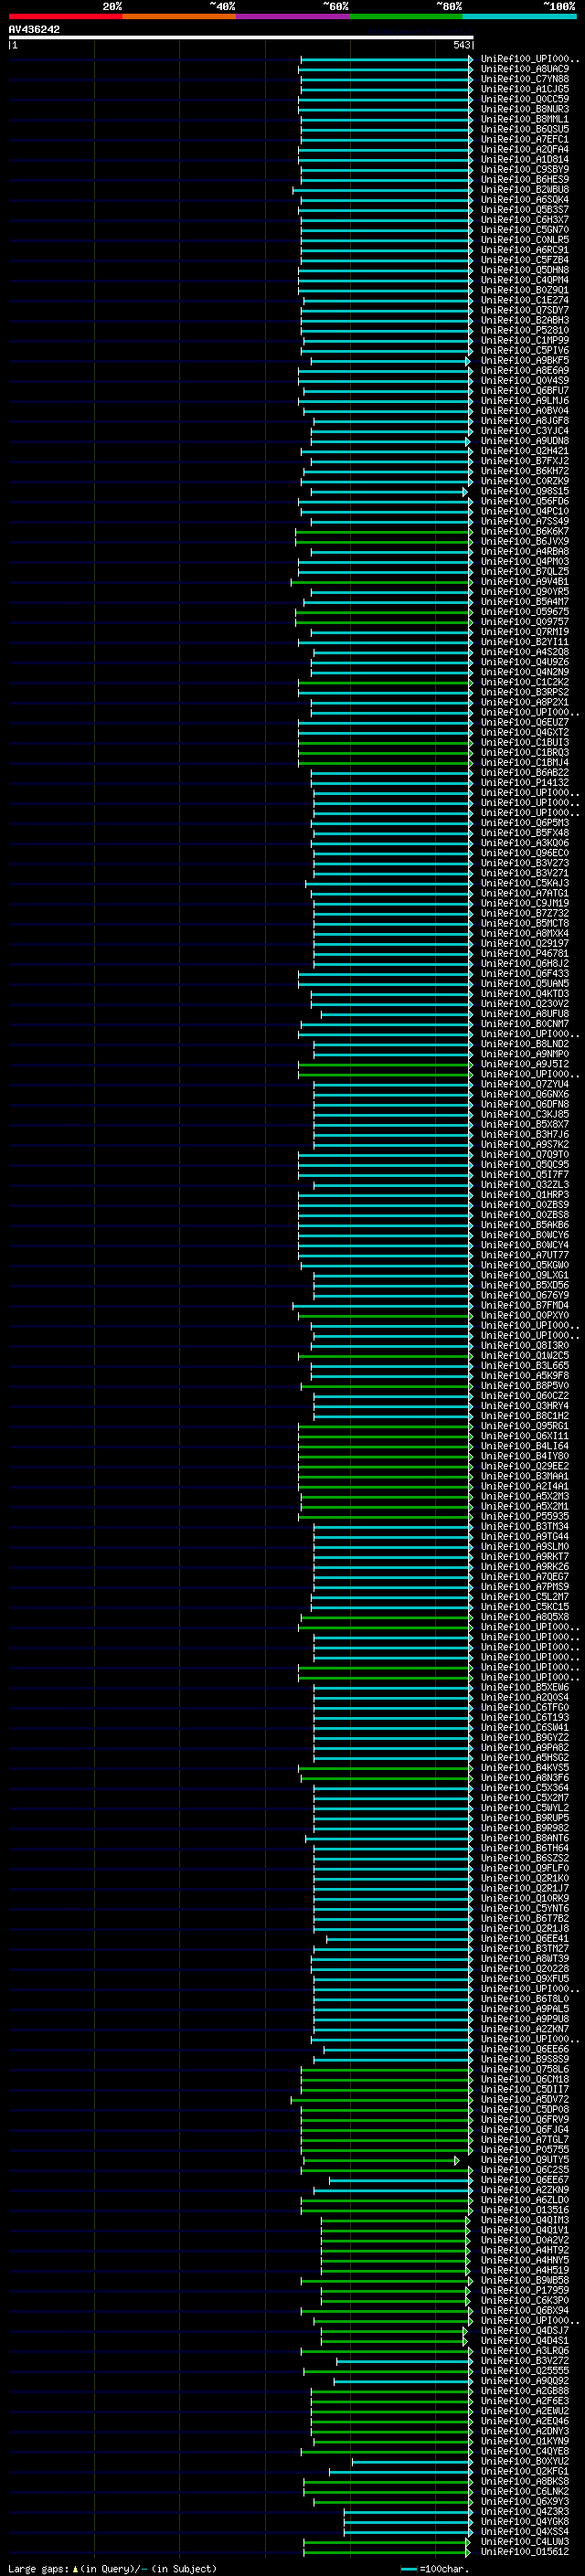Select hit label UniRef100_Q6BFU7

click(525, 390)
